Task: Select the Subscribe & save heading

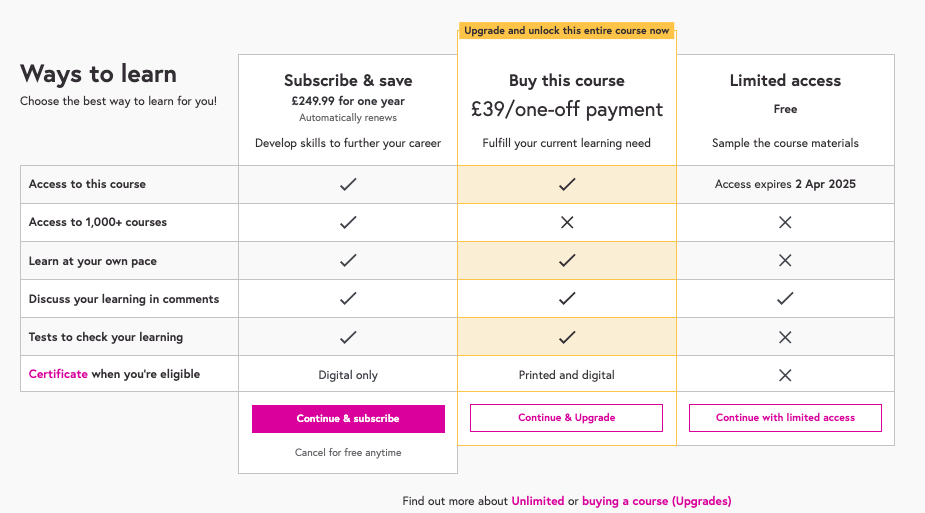Action: click(x=348, y=81)
